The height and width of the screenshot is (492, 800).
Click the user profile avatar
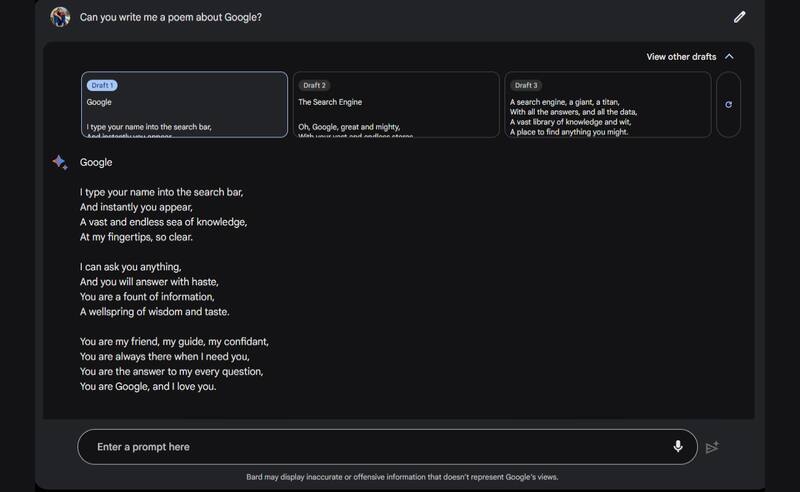pyautogui.click(x=60, y=17)
